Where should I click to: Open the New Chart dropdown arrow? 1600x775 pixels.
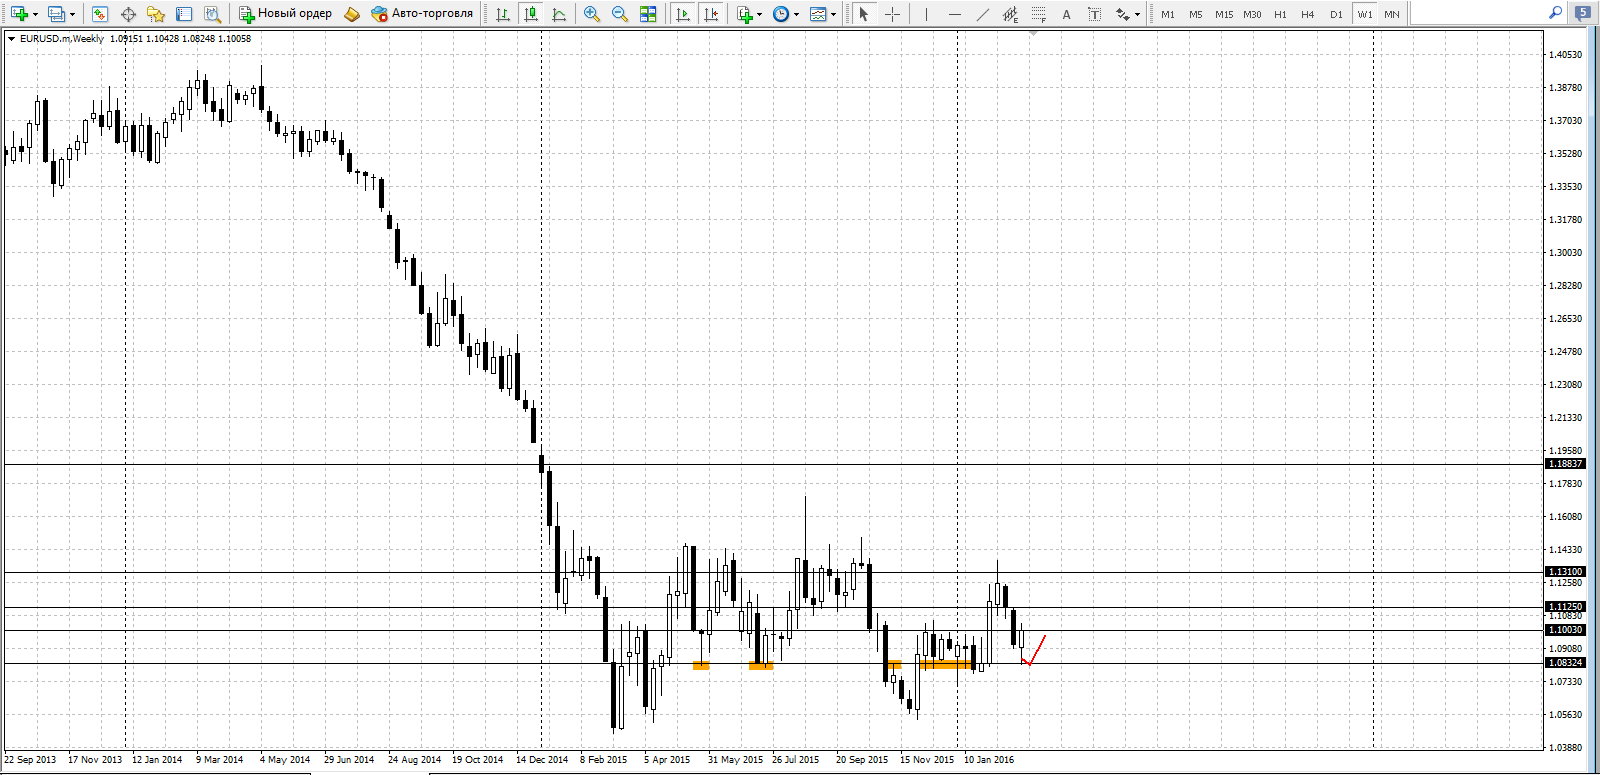tap(34, 14)
